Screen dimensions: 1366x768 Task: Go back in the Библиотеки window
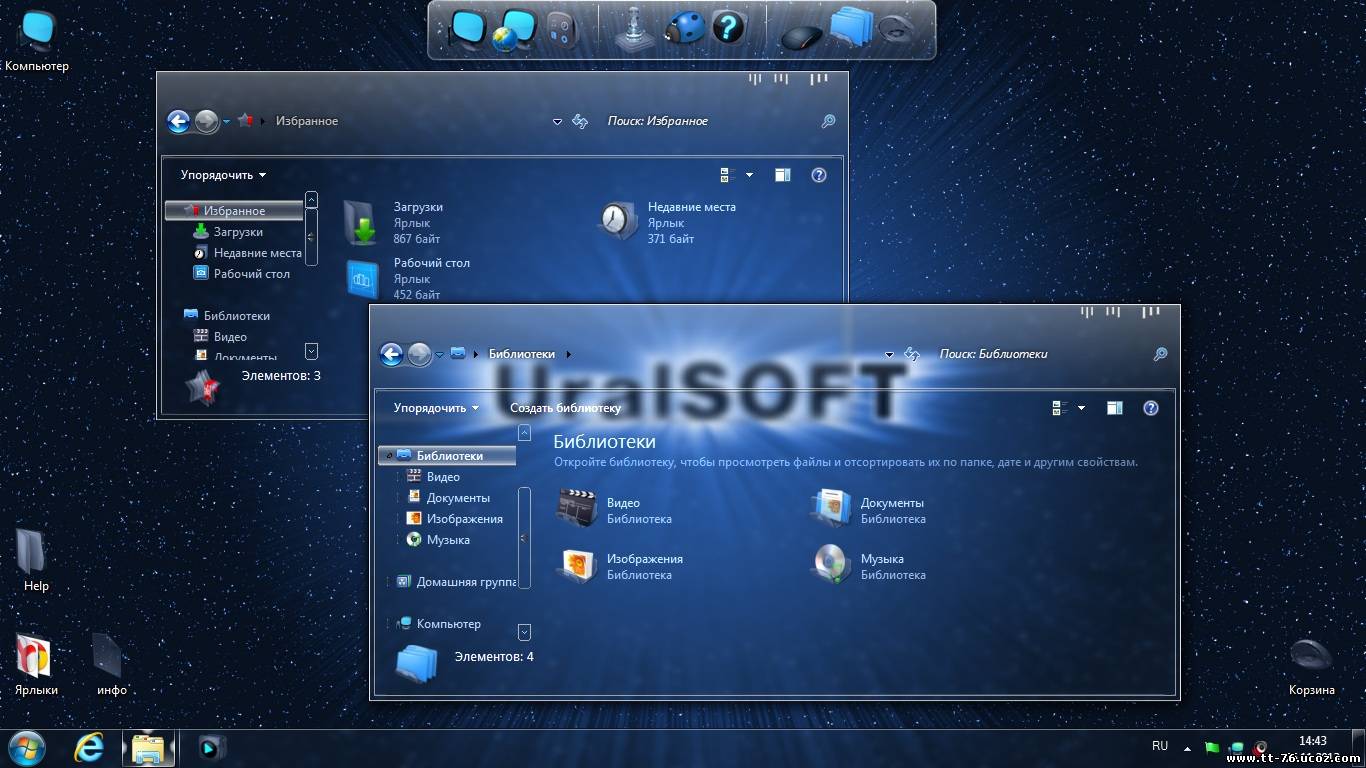[x=391, y=354]
